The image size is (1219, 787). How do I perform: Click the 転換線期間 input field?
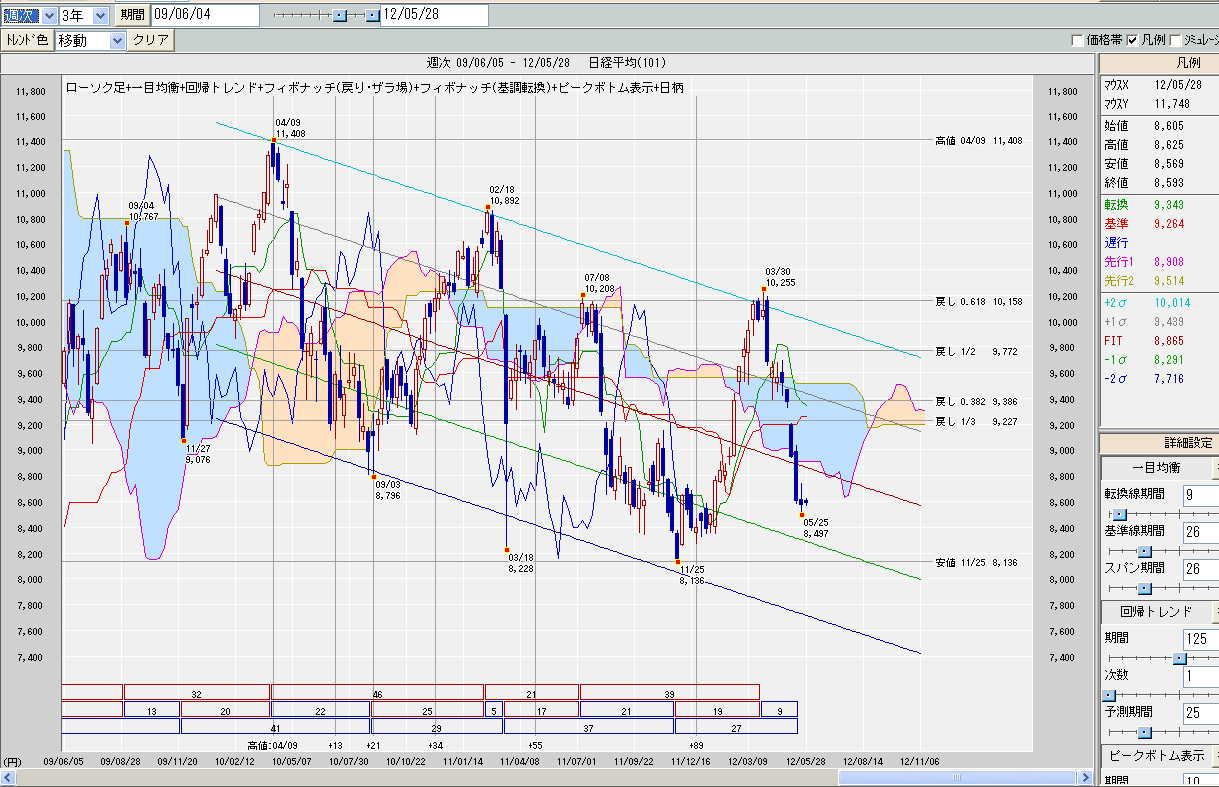coord(1201,494)
